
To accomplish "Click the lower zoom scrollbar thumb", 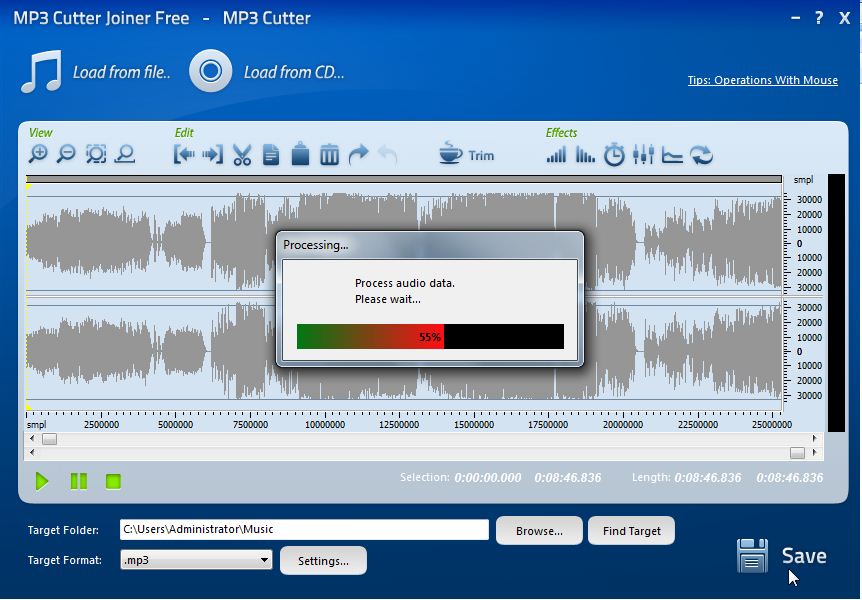I will point(797,453).
